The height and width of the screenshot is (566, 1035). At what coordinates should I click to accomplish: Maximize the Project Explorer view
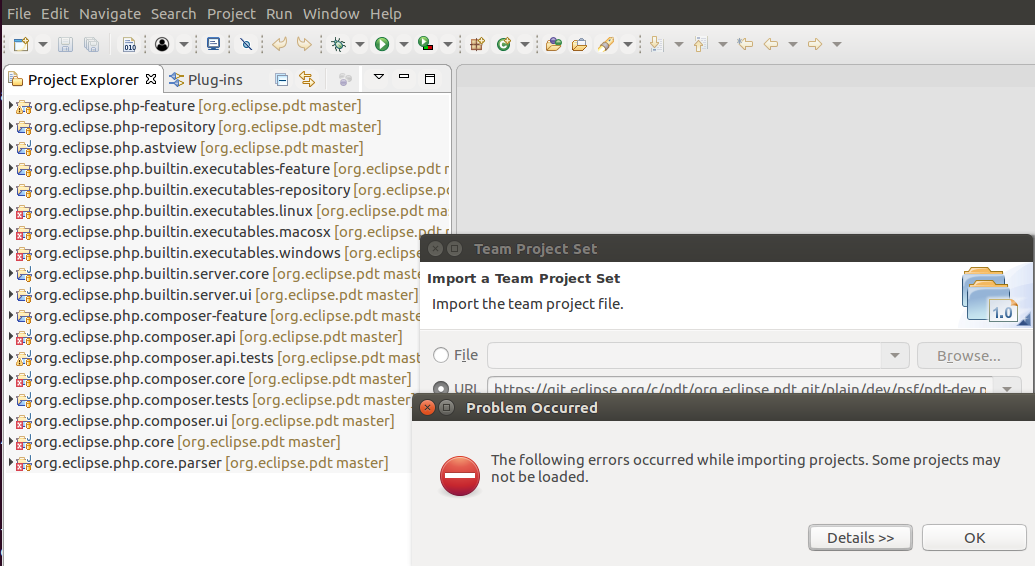tap(430, 79)
